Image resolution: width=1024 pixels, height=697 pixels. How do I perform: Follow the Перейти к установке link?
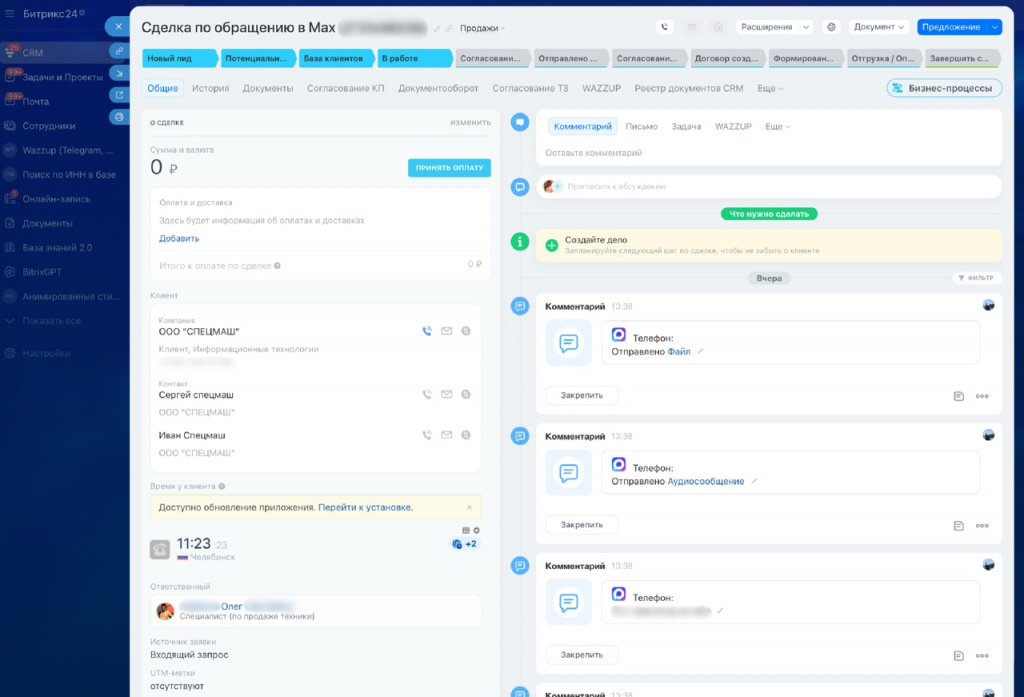point(365,508)
